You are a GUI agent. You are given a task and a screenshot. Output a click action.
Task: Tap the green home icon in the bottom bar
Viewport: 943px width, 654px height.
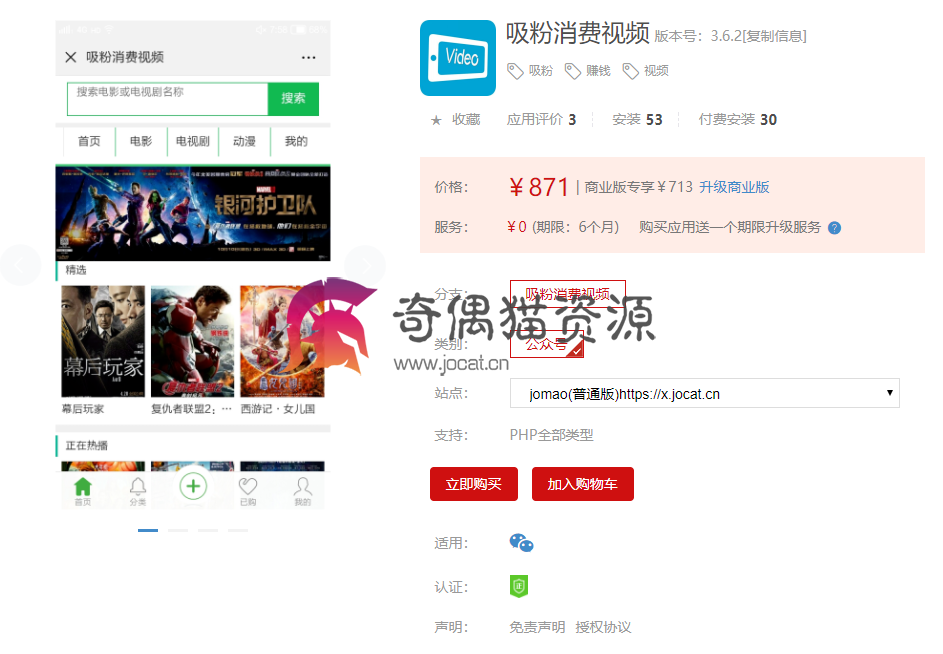pyautogui.click(x=82, y=486)
